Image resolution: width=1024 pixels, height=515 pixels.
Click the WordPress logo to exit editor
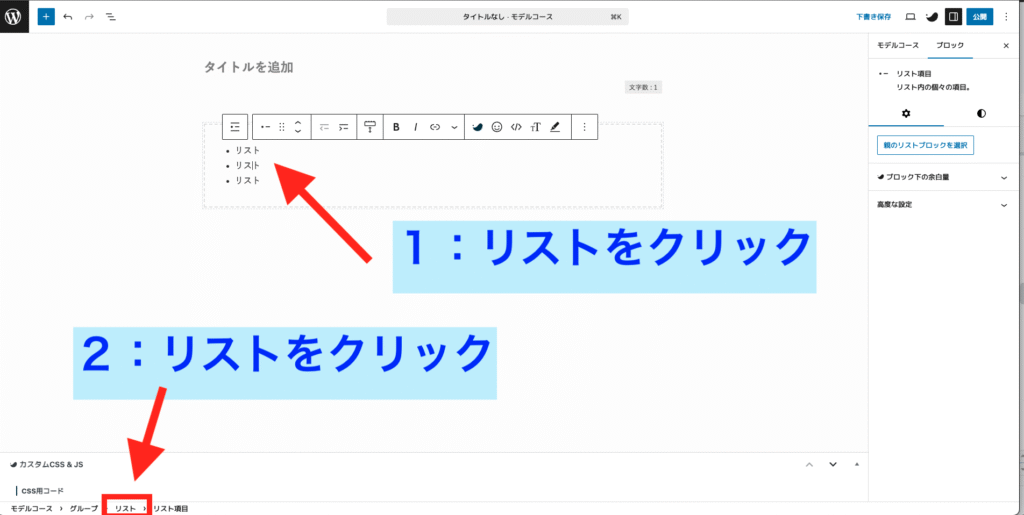click(15, 17)
